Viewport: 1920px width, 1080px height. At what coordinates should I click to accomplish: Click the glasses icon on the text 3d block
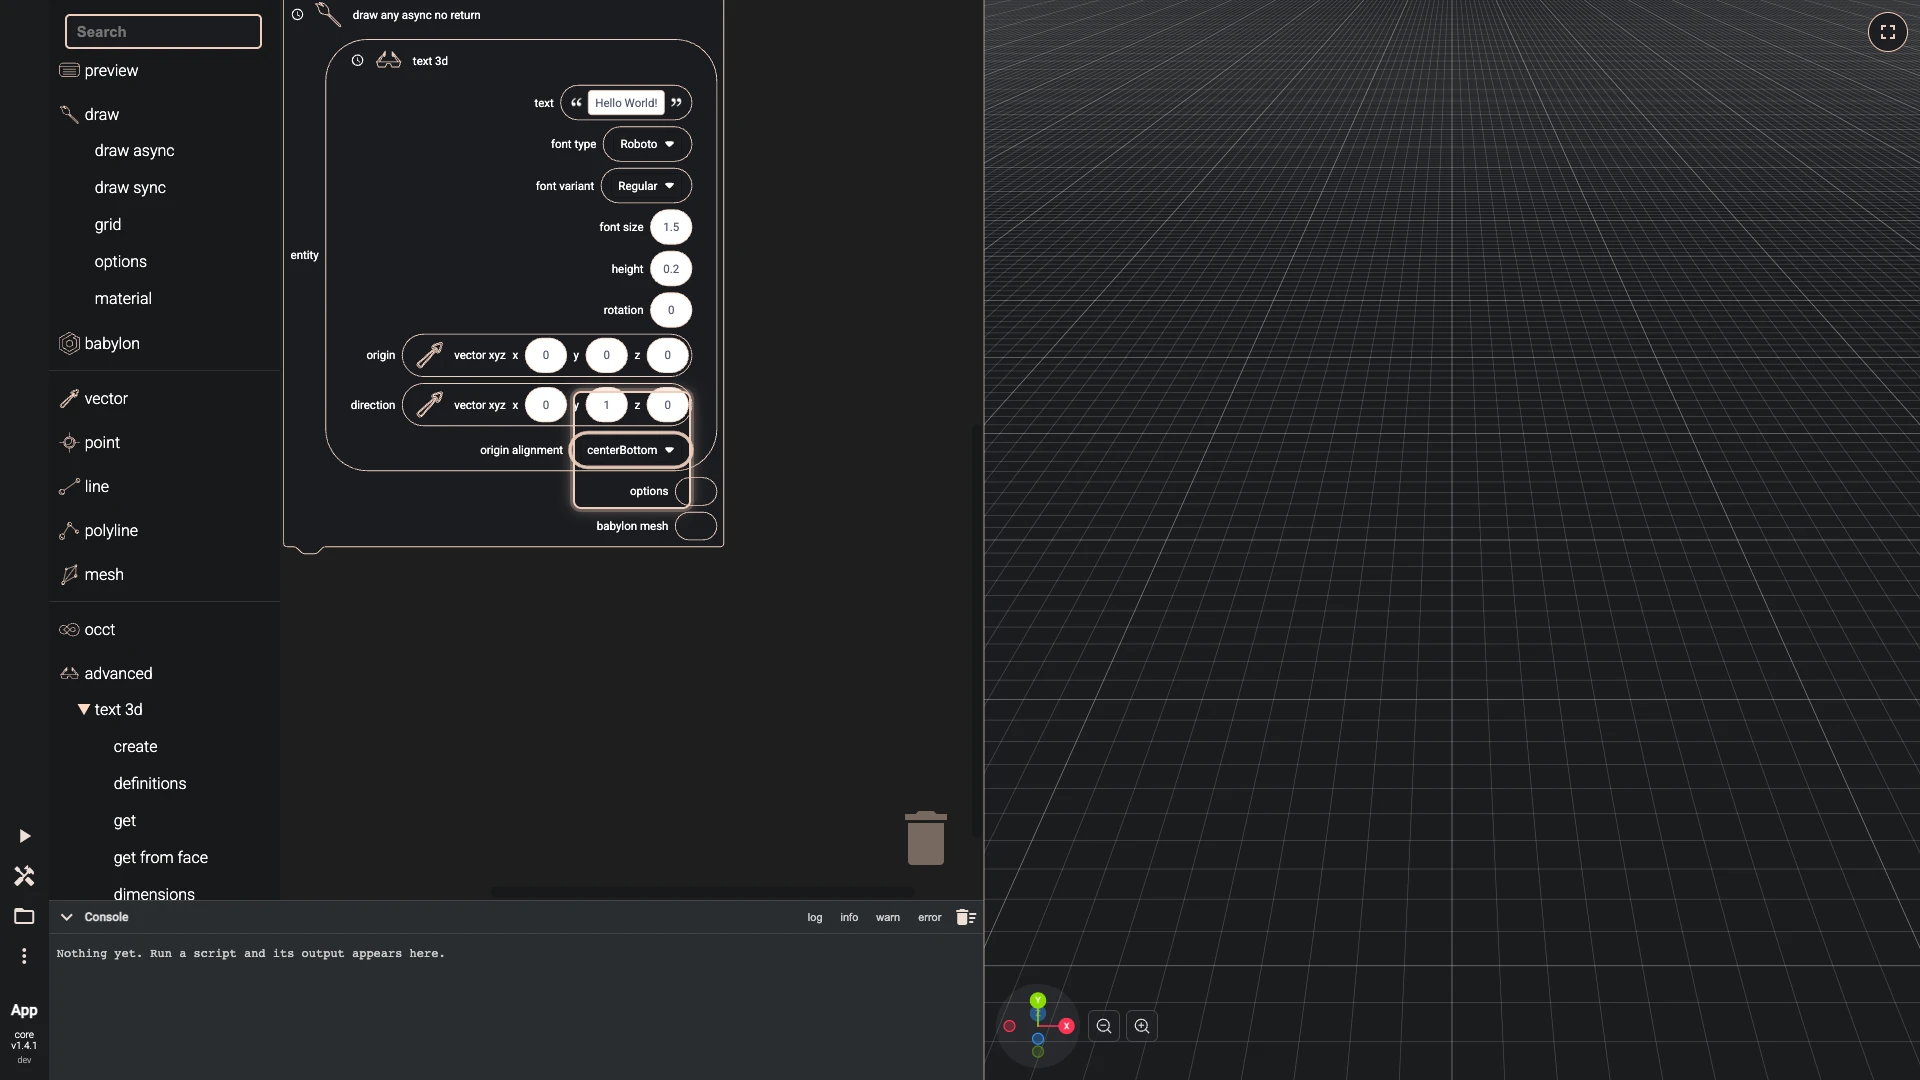[388, 61]
